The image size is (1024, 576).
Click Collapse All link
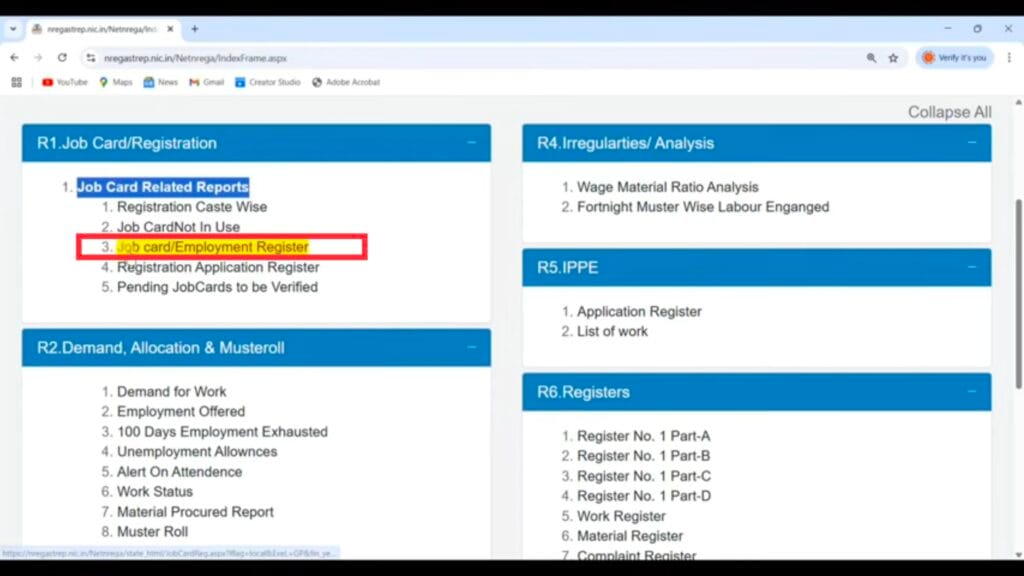pyautogui.click(x=949, y=112)
